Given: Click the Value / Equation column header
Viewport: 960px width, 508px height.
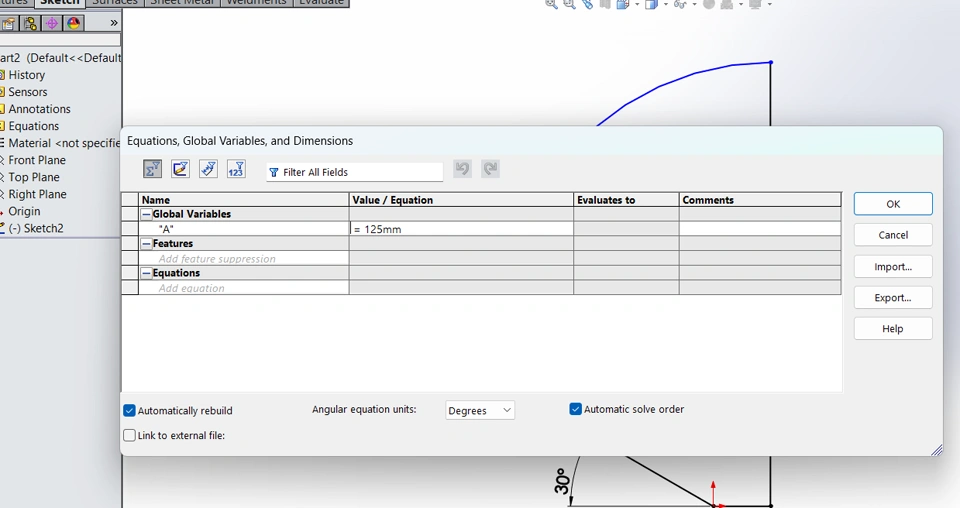Looking at the screenshot, I should point(461,200).
